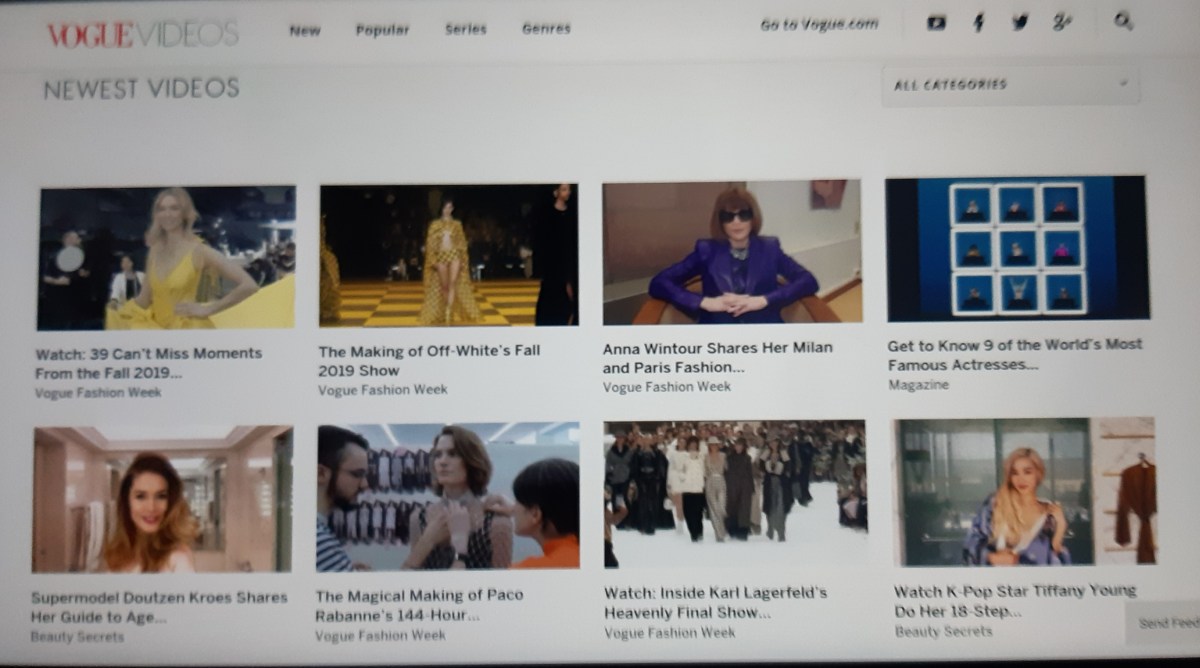Expand the All Categories dropdown
This screenshot has width=1200, height=668.
(x=1010, y=85)
